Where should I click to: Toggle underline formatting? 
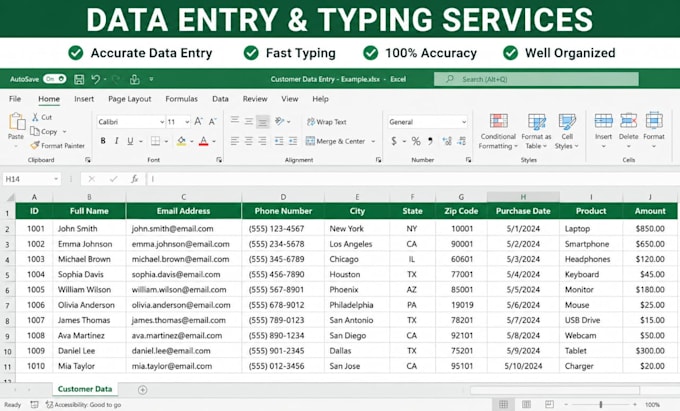(130, 141)
